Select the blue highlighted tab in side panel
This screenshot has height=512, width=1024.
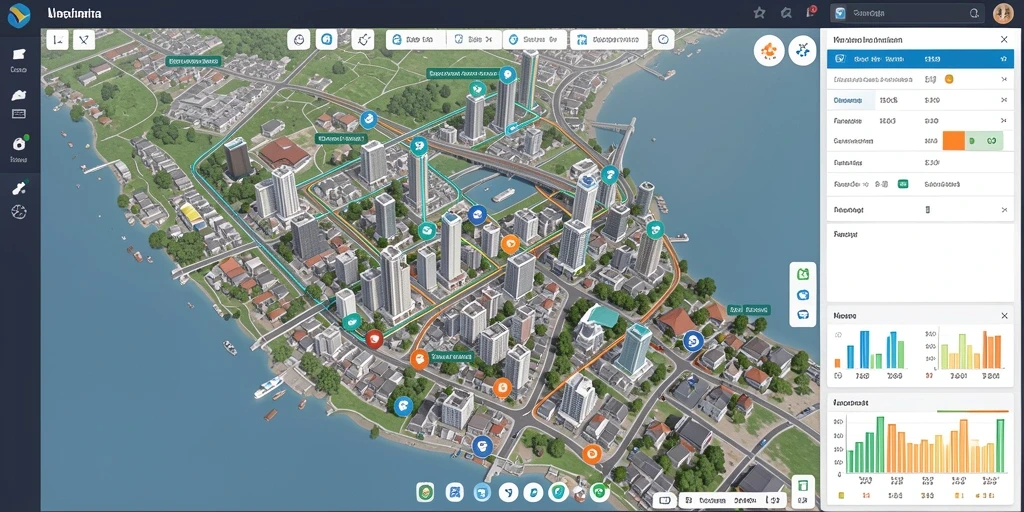coord(921,59)
